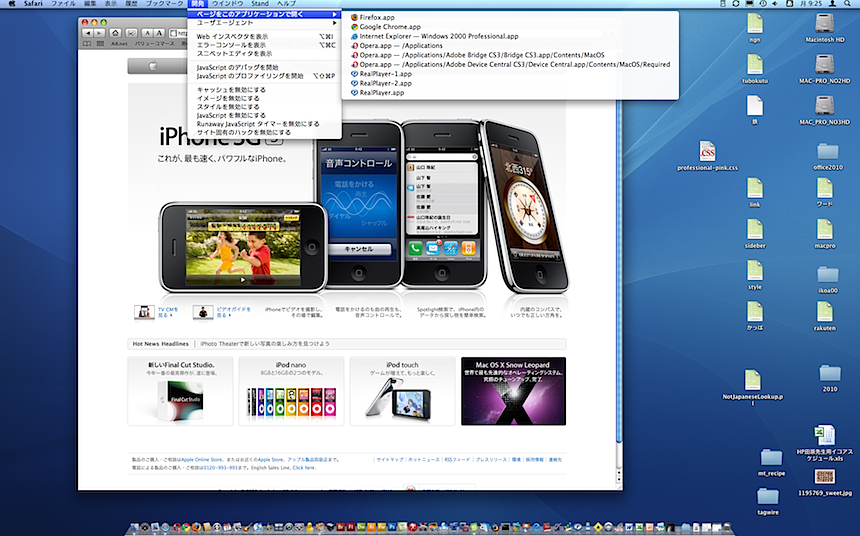Toggle イメージを無効にする option
860x536 pixels.
[x=264, y=98]
